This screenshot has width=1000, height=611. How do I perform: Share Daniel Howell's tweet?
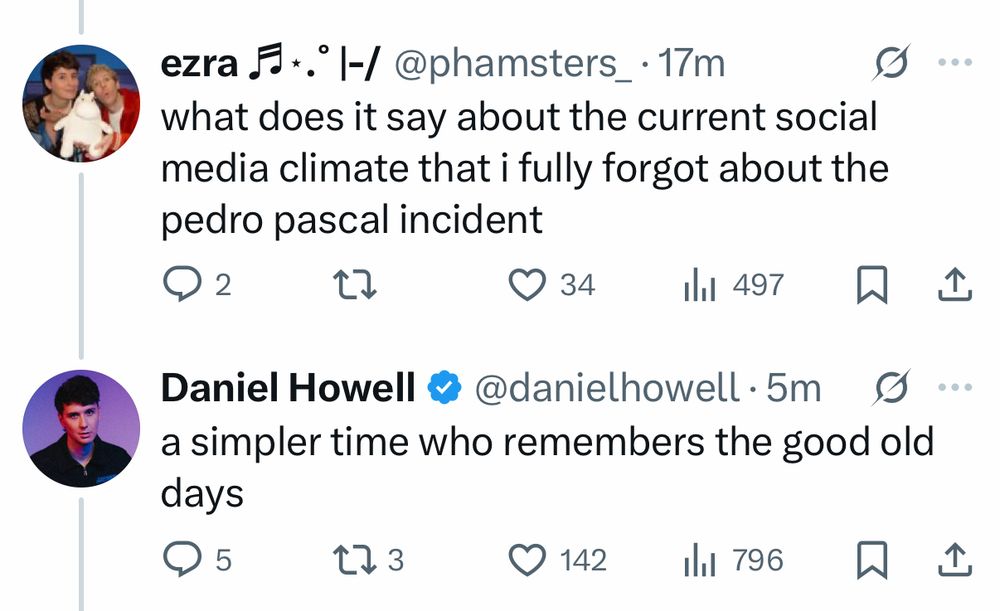click(x=955, y=559)
